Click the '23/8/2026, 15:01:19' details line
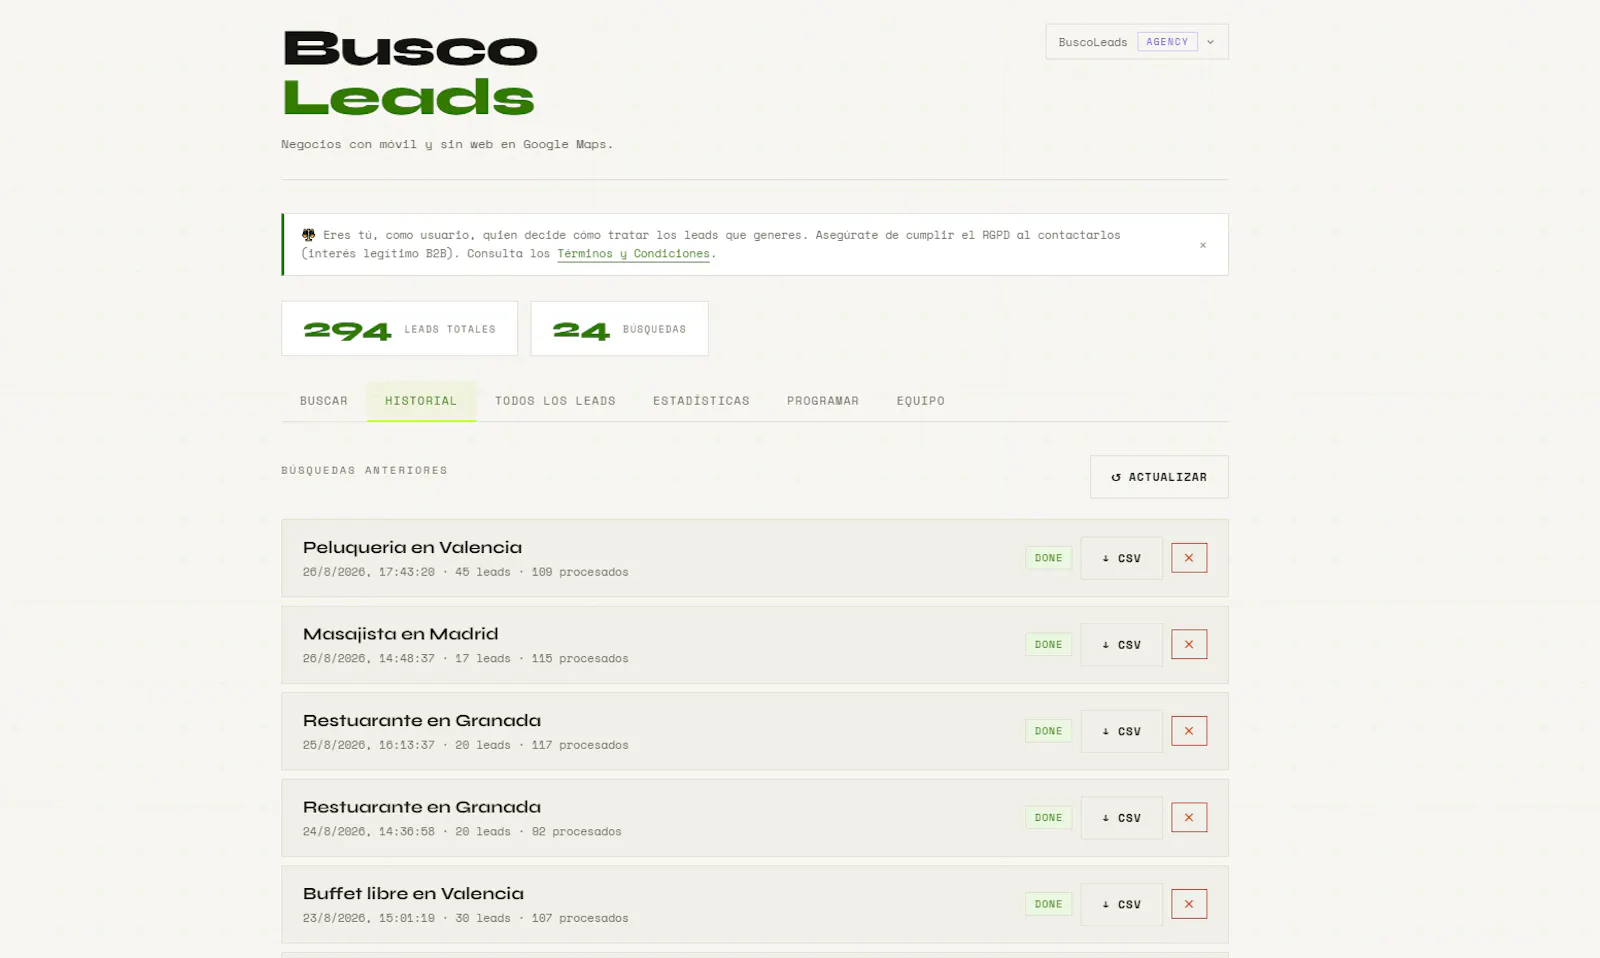Screen dimensions: 1600x958 [x=466, y=918]
